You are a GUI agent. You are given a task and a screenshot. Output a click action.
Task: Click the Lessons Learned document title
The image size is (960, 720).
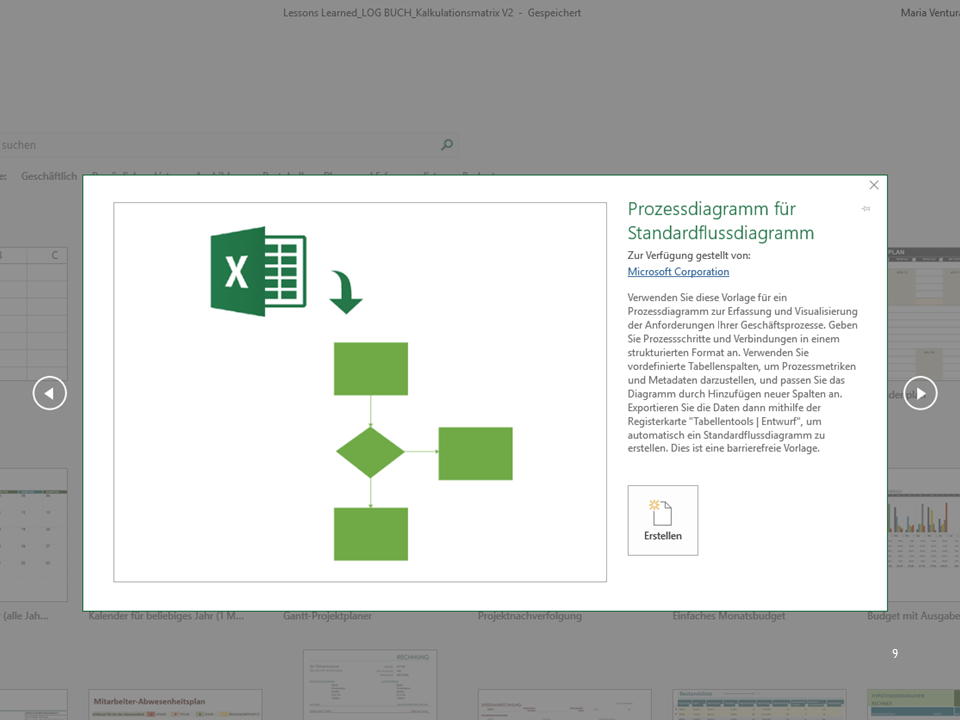[x=398, y=13]
